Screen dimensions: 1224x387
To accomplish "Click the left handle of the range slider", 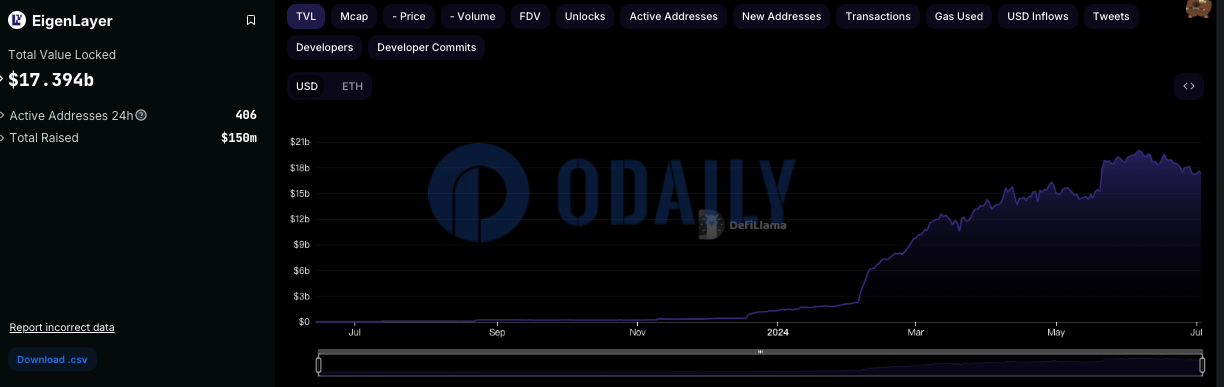I will pos(319,365).
